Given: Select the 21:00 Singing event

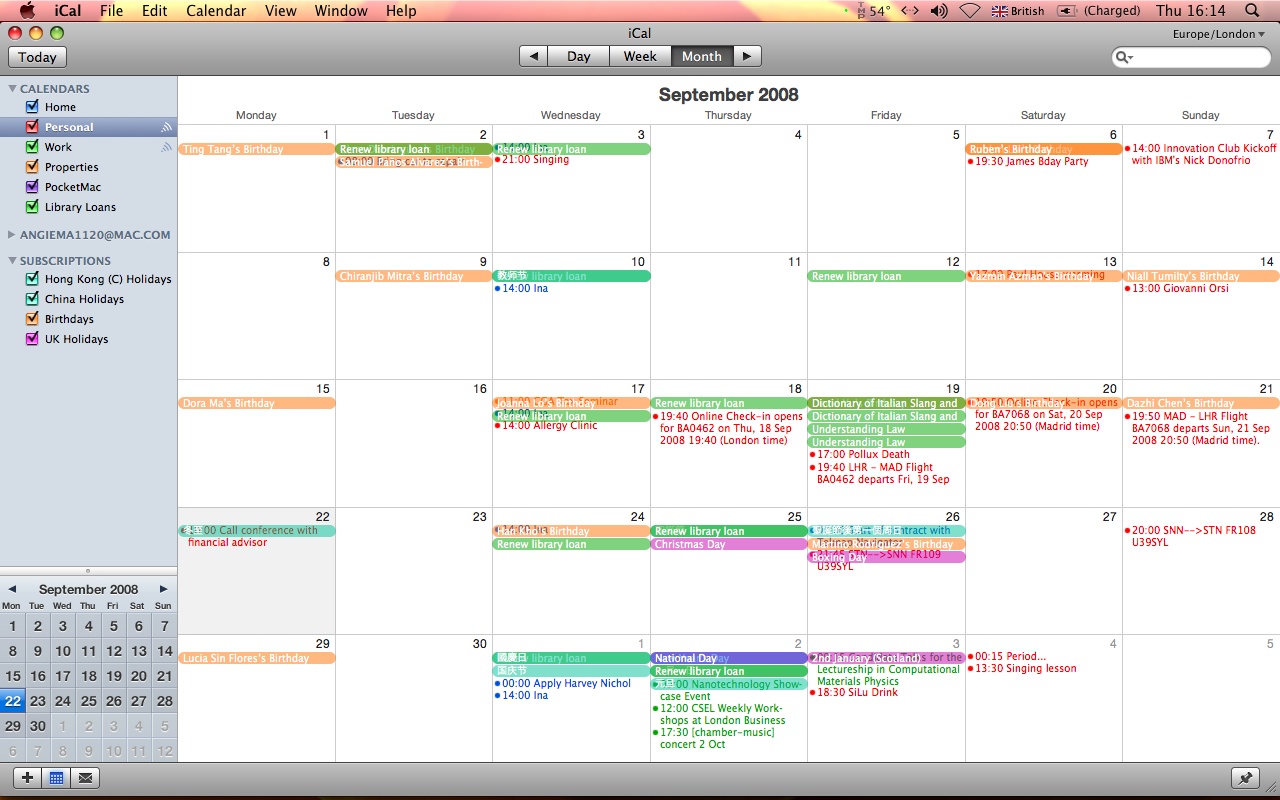Looking at the screenshot, I should [531, 160].
